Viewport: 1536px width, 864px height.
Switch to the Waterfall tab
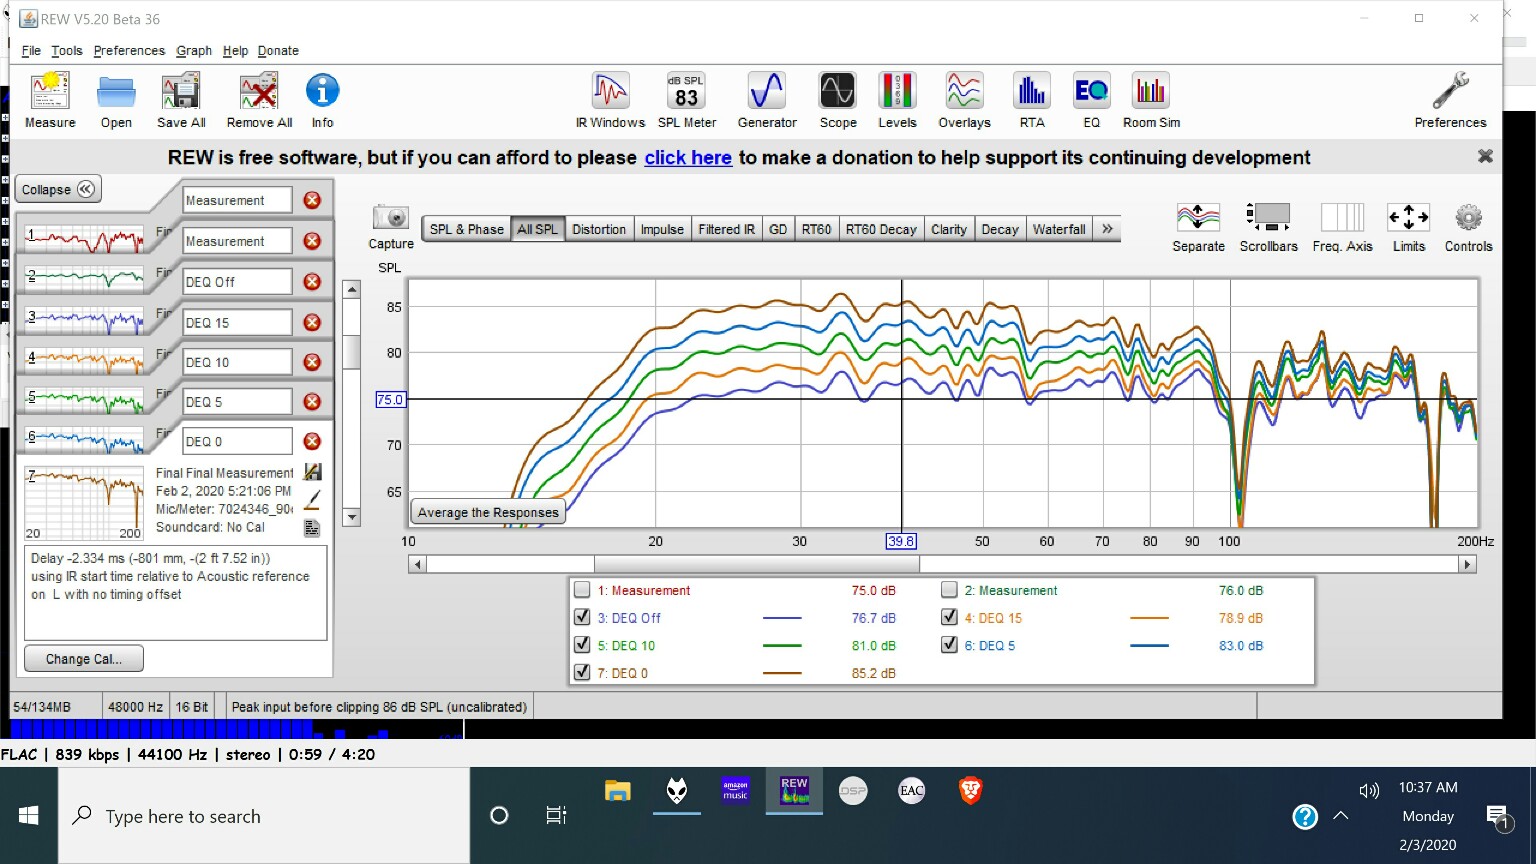pos(1059,229)
